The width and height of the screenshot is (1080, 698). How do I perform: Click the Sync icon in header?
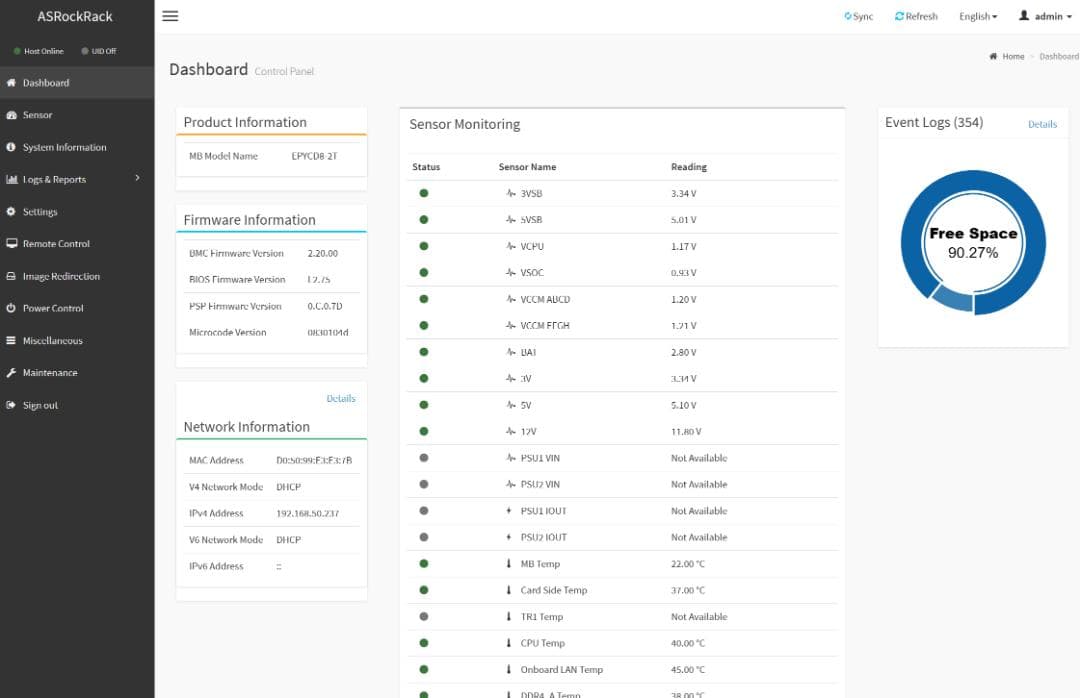tap(849, 17)
